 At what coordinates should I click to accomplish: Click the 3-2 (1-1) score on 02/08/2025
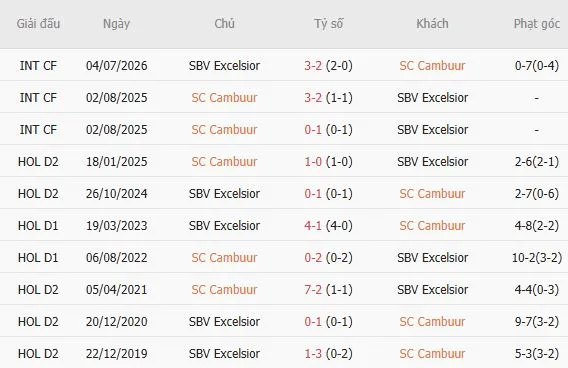tap(328, 98)
